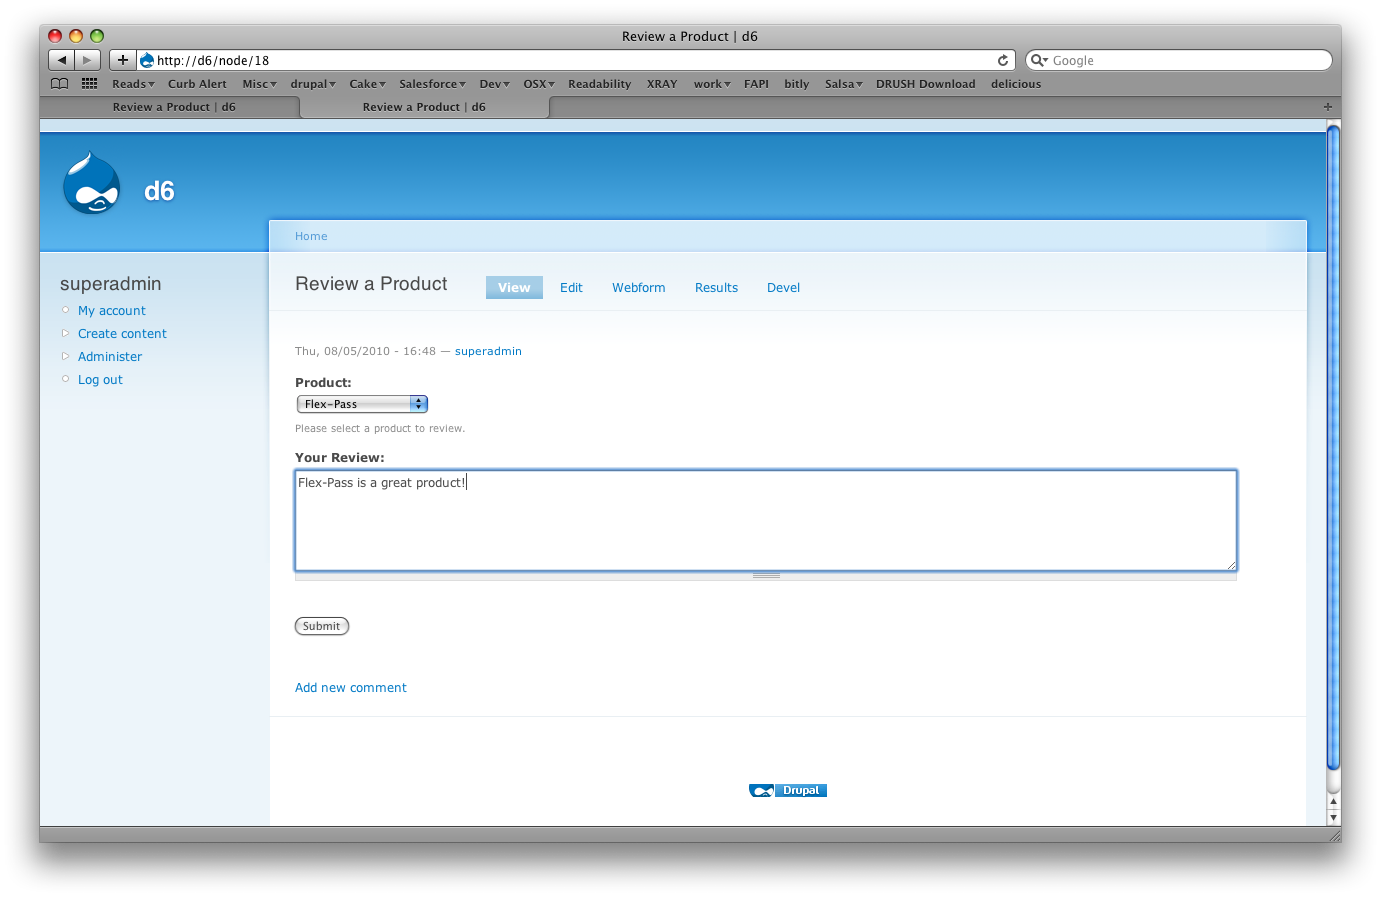The image size is (1381, 897).
Task: Click inside the Your Review text area
Action: click(765, 520)
